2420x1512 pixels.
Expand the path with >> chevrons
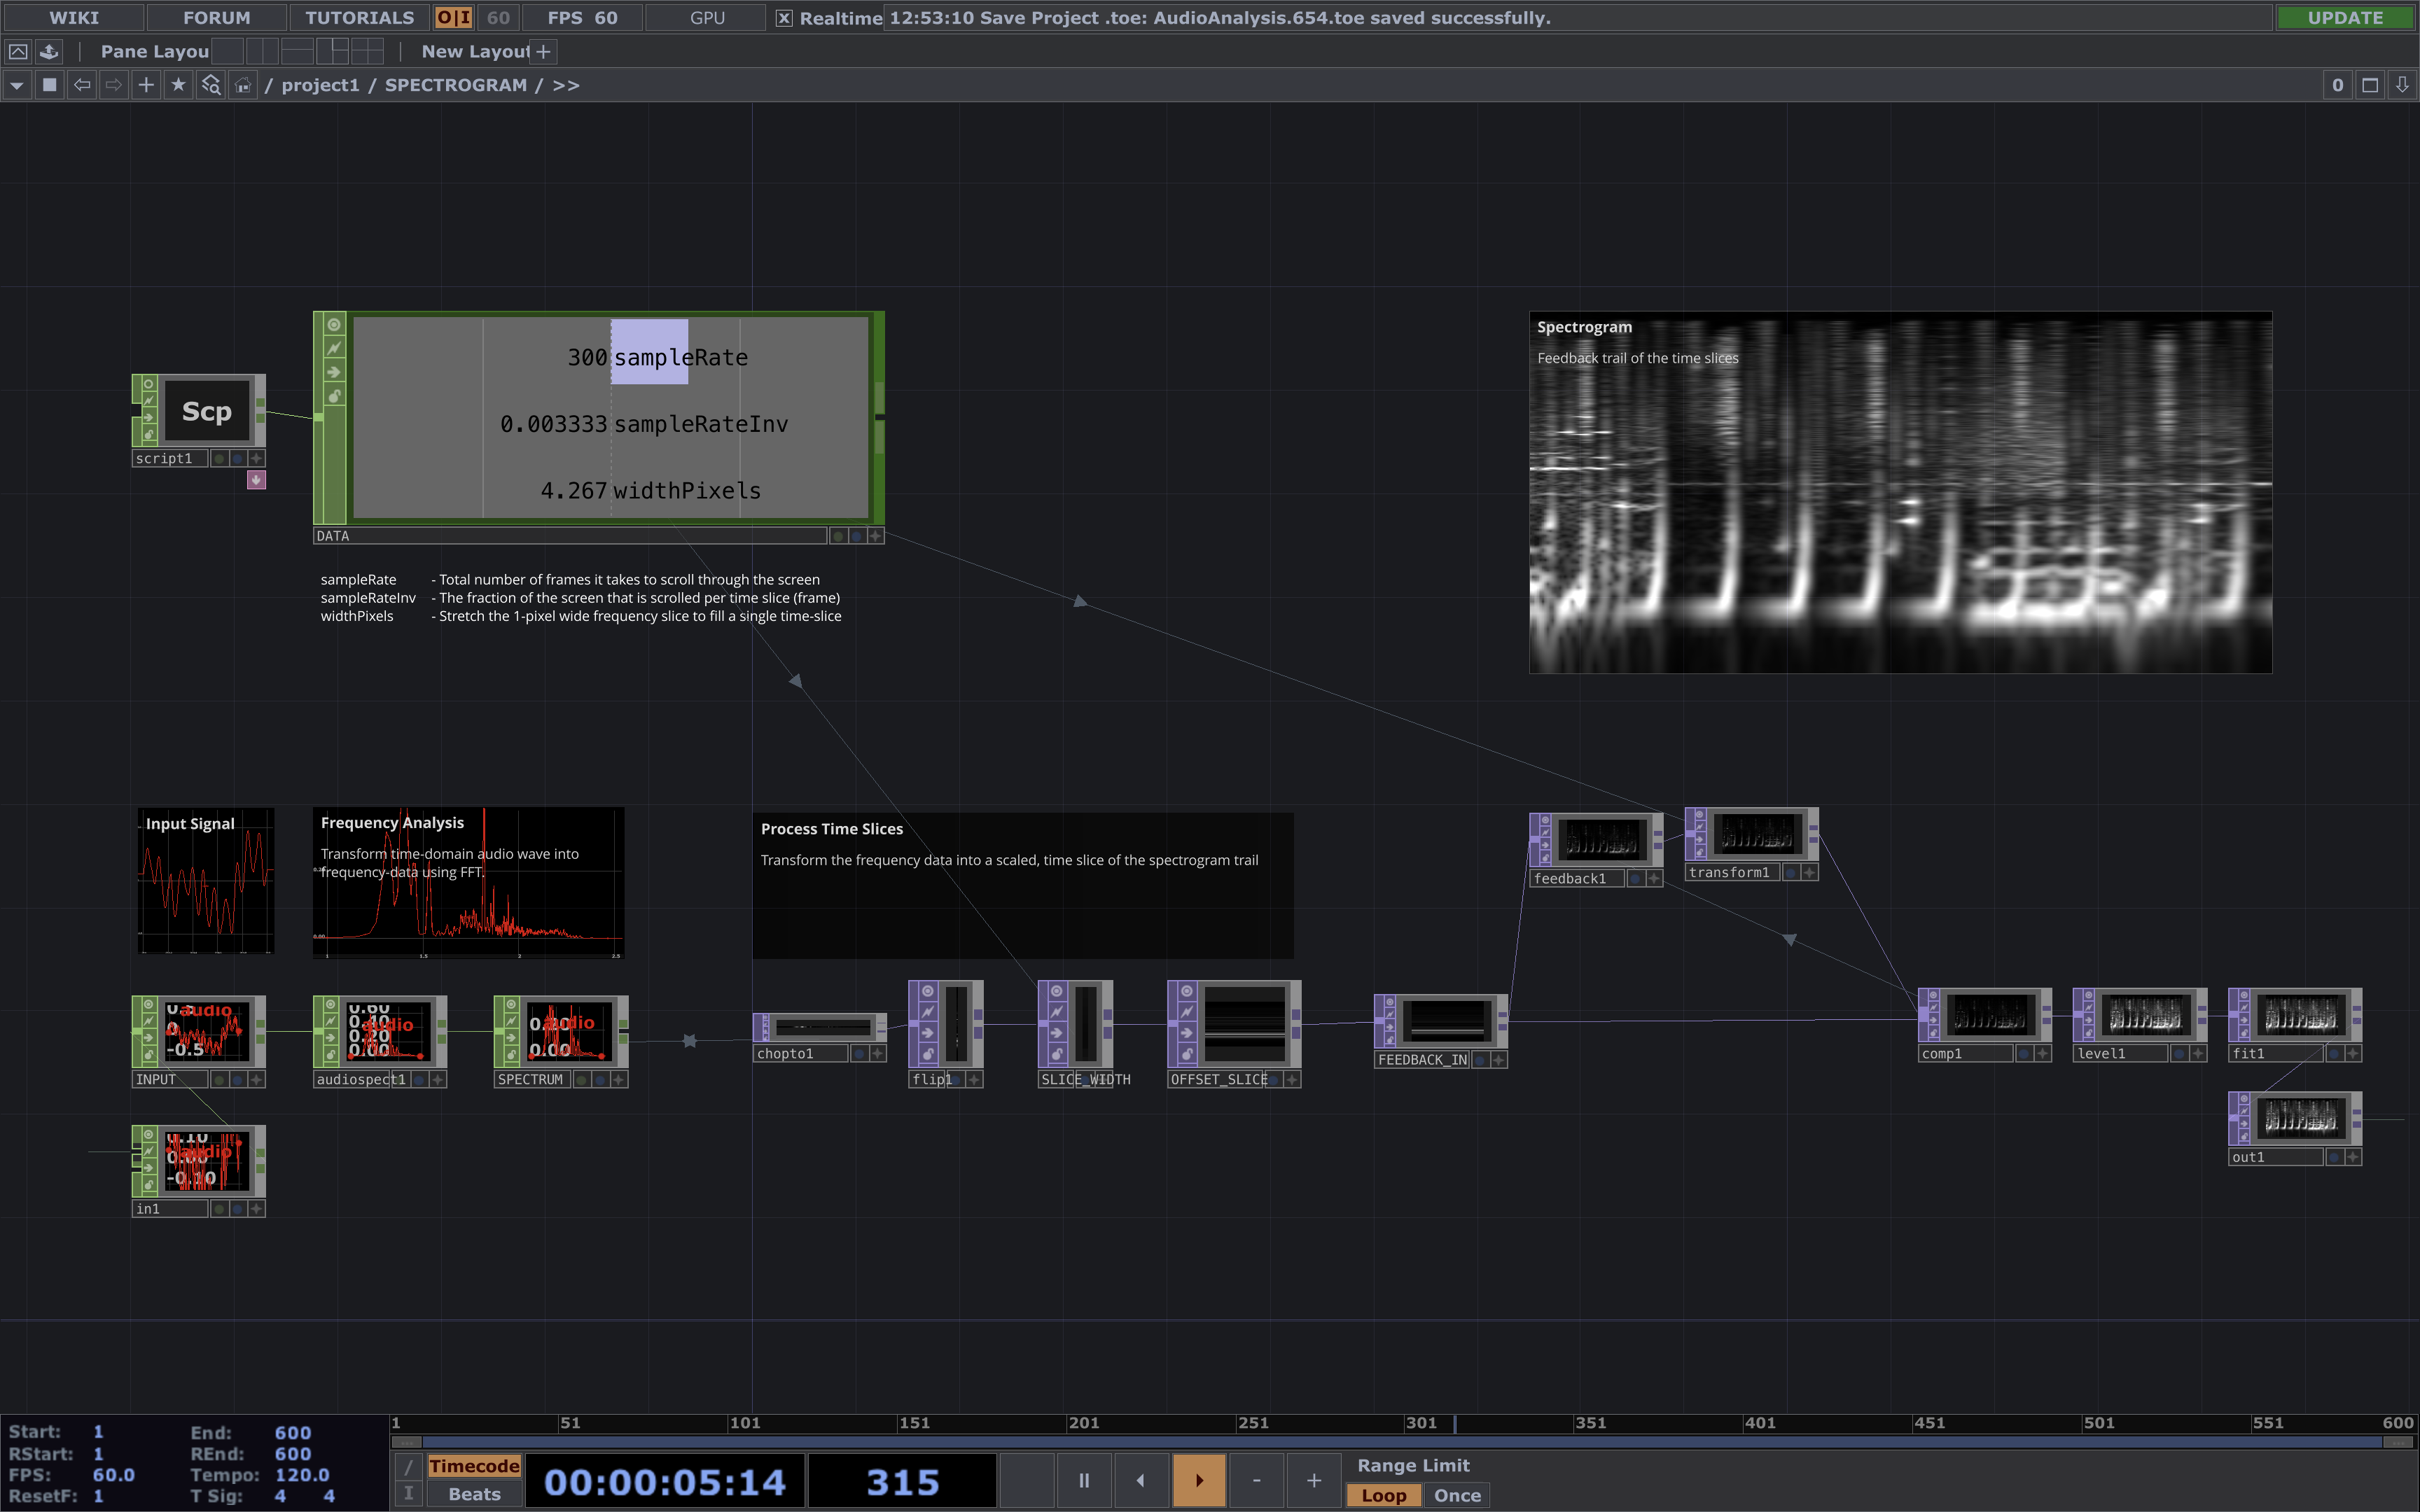tap(566, 85)
